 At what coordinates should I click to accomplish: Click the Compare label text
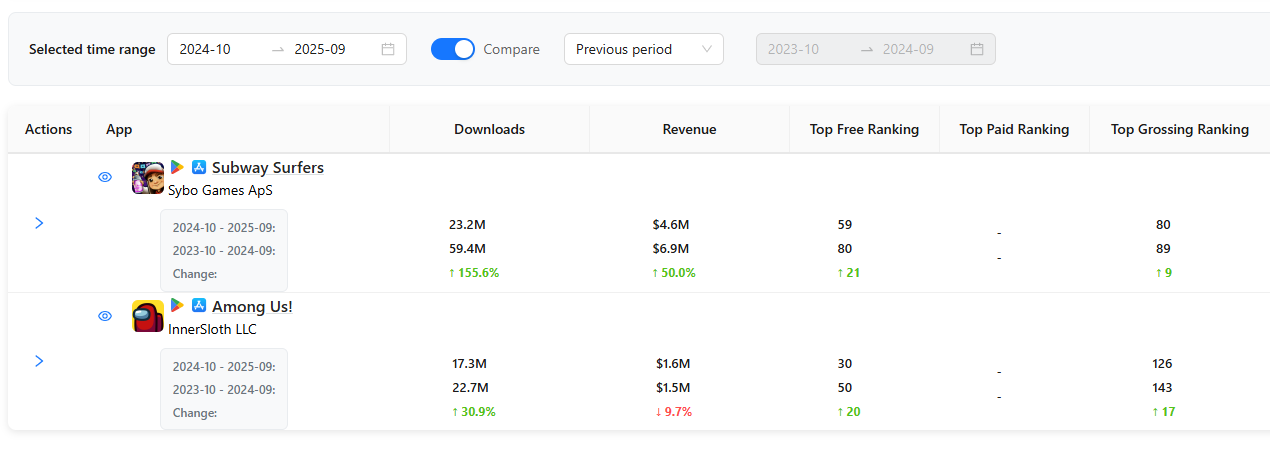(511, 49)
